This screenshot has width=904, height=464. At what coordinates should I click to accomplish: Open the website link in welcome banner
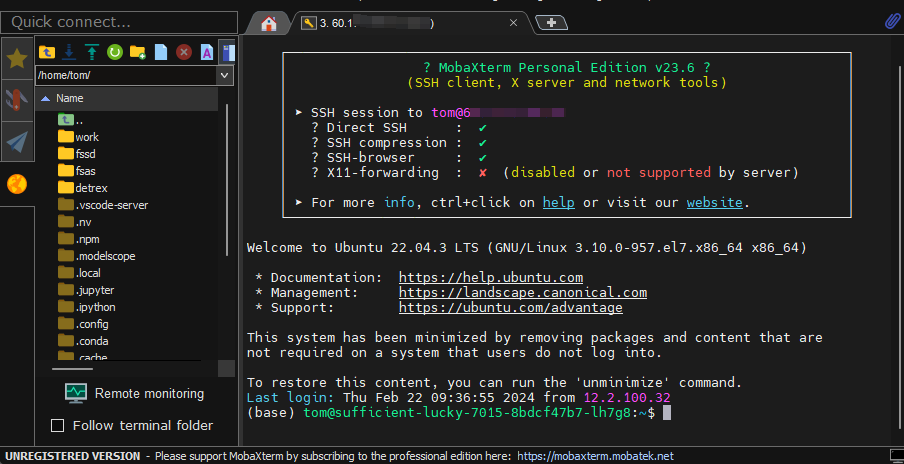714,202
